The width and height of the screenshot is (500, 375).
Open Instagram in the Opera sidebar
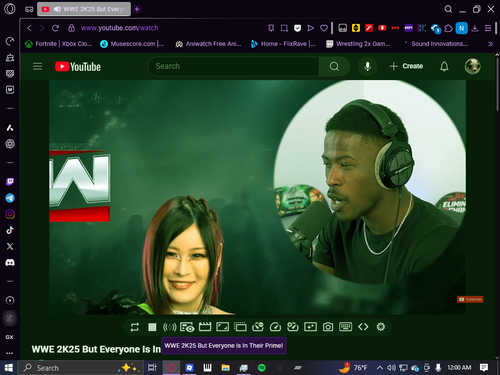[10, 214]
